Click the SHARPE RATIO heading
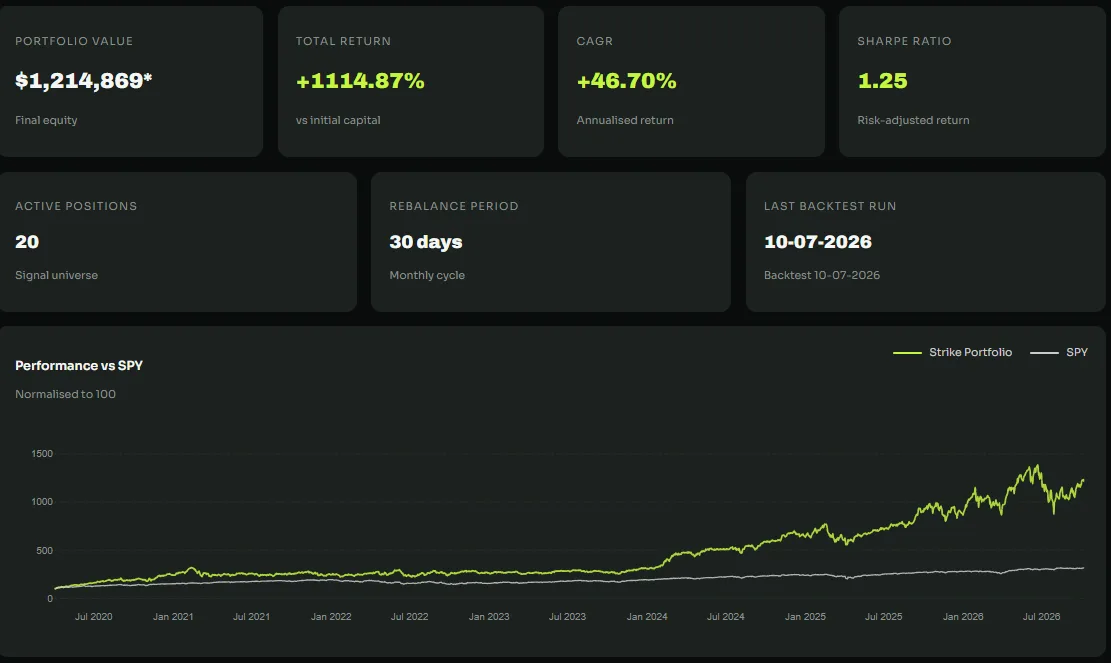The width and height of the screenshot is (1111, 663). point(904,41)
